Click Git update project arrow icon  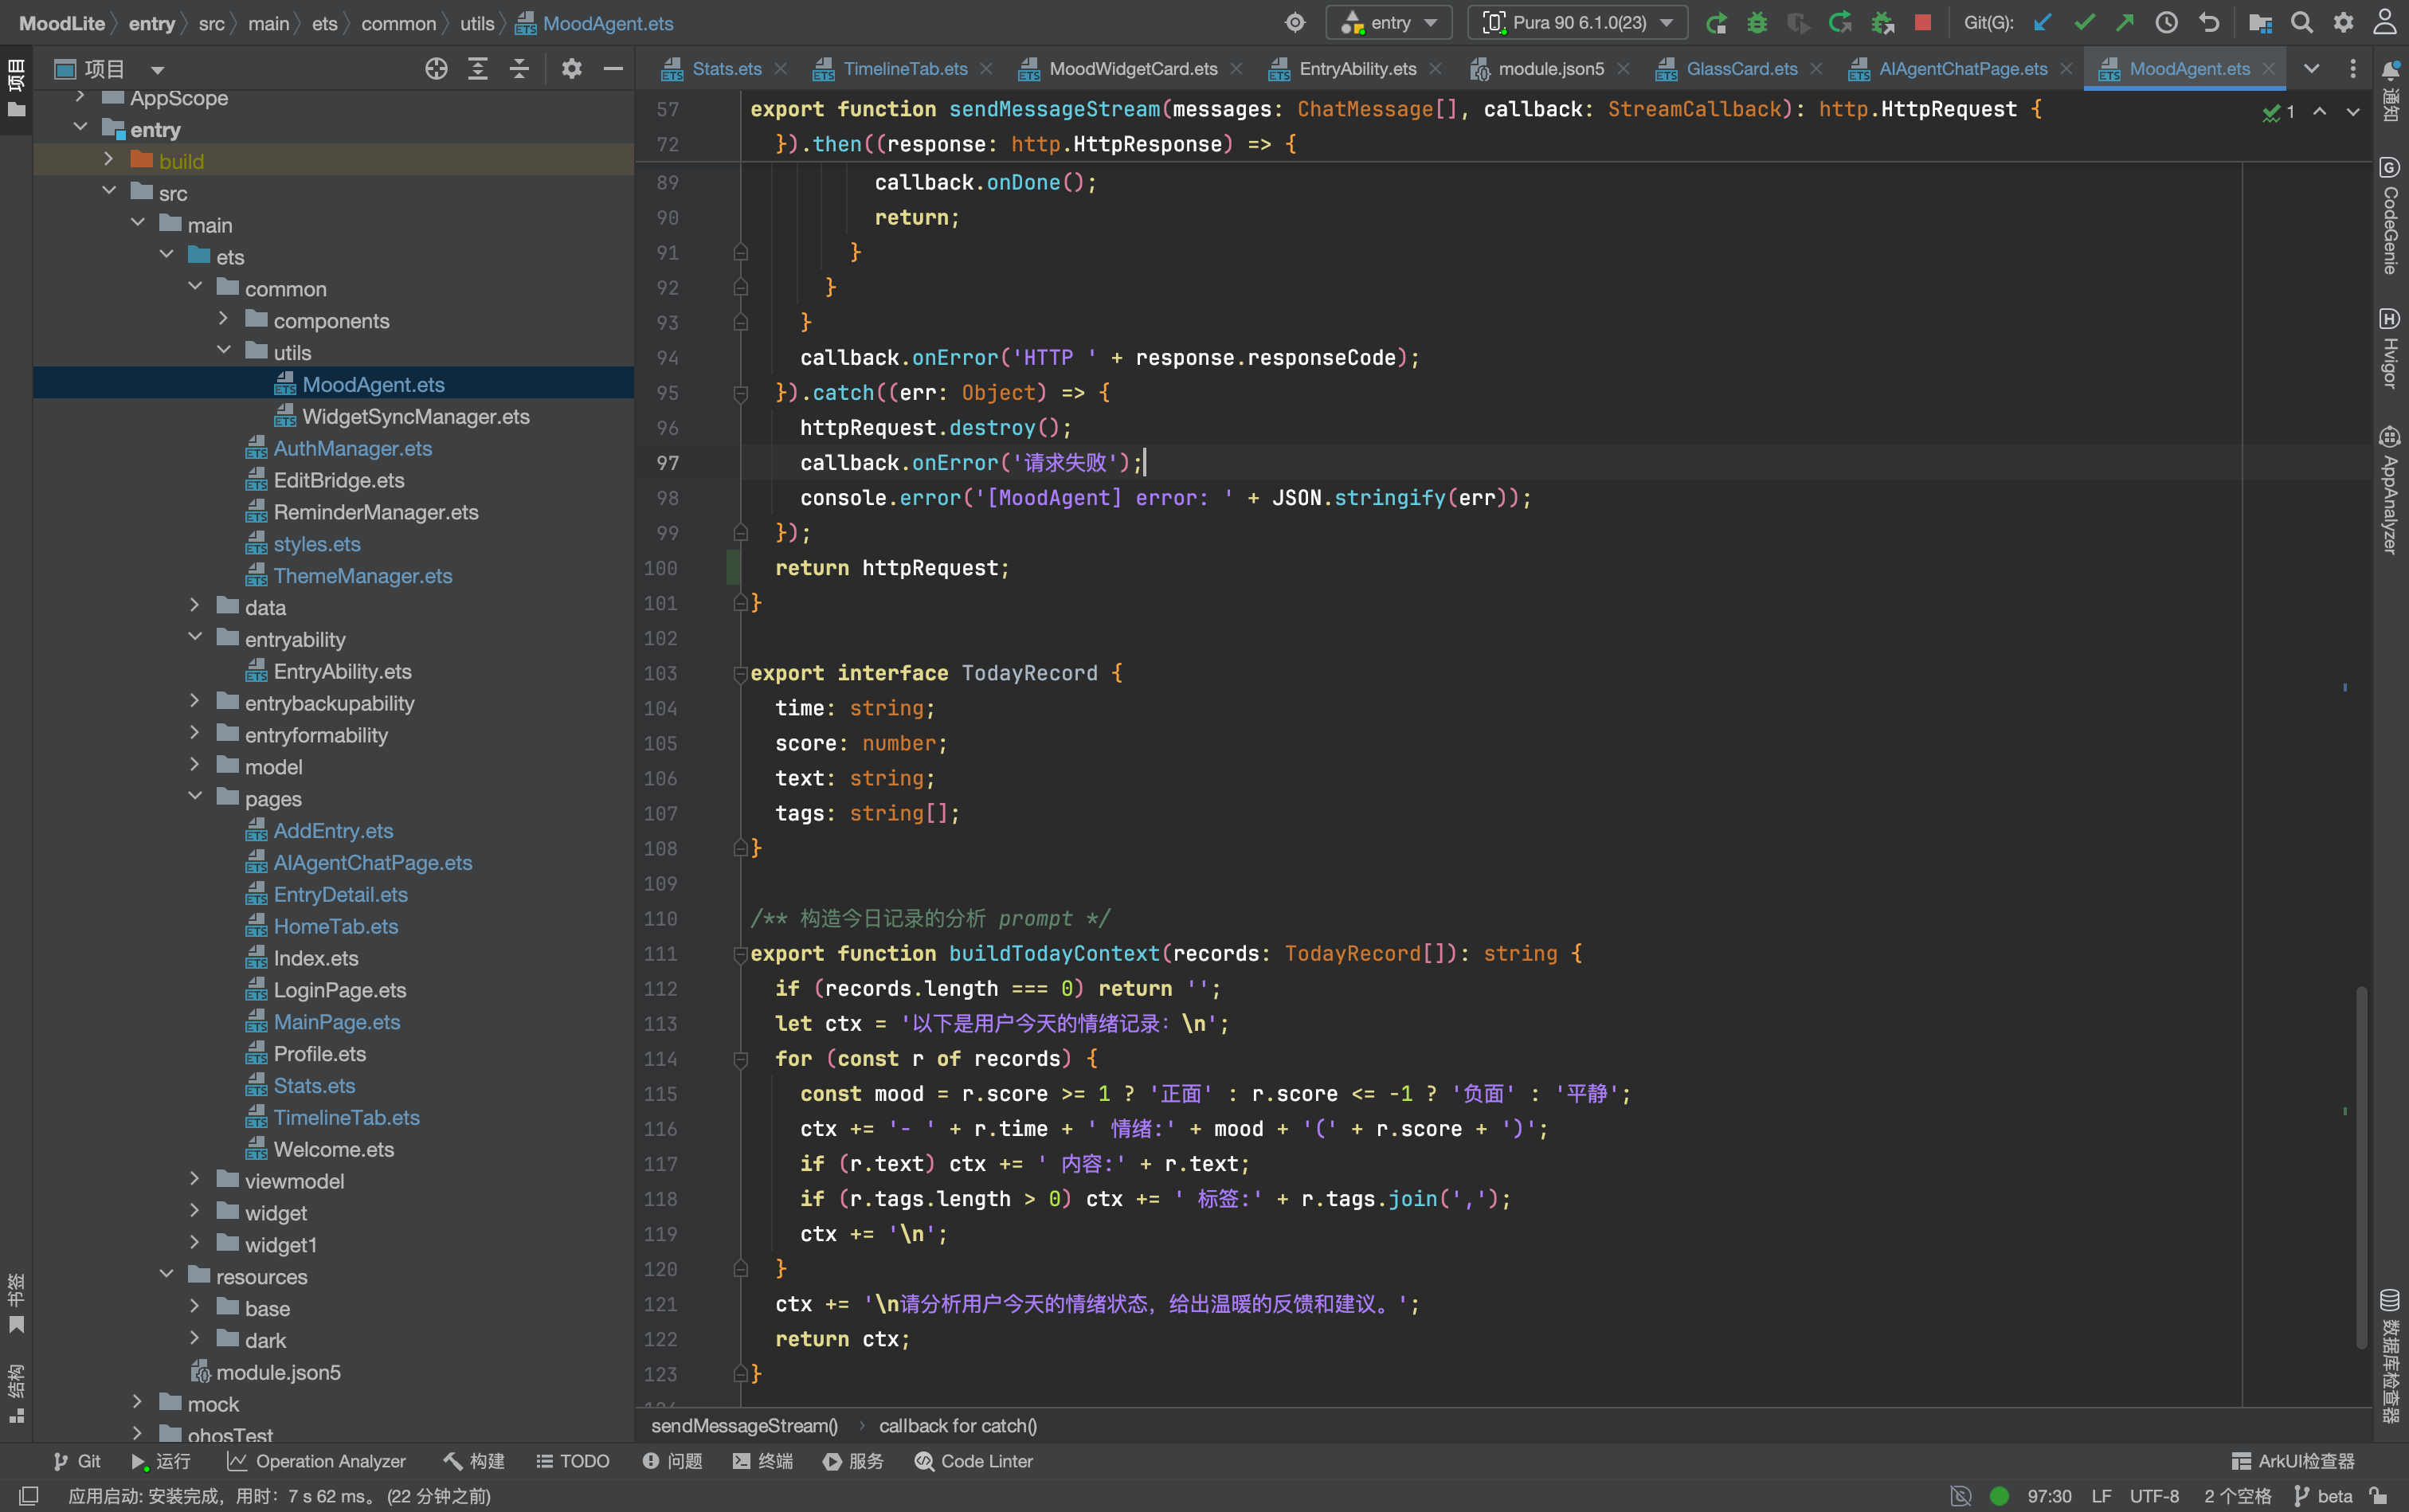2043,22
